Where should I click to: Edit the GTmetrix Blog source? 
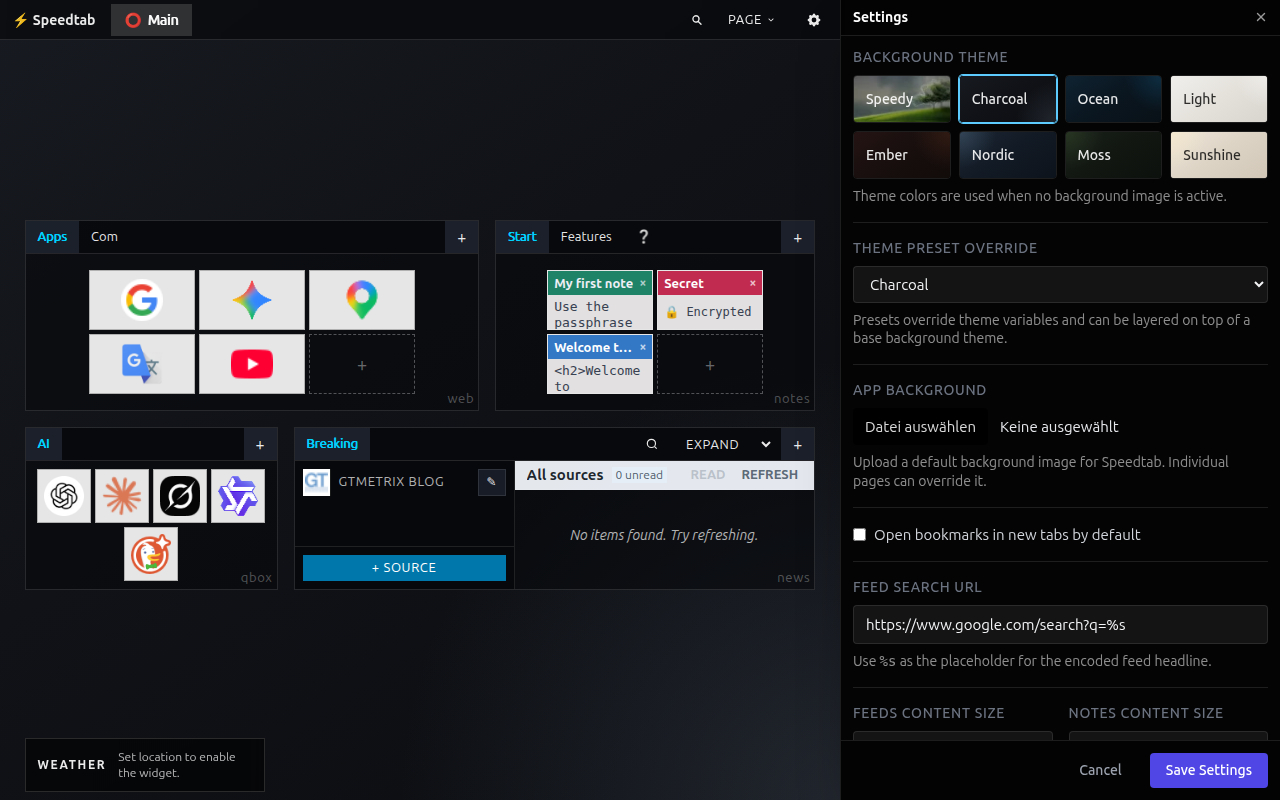pos(491,482)
